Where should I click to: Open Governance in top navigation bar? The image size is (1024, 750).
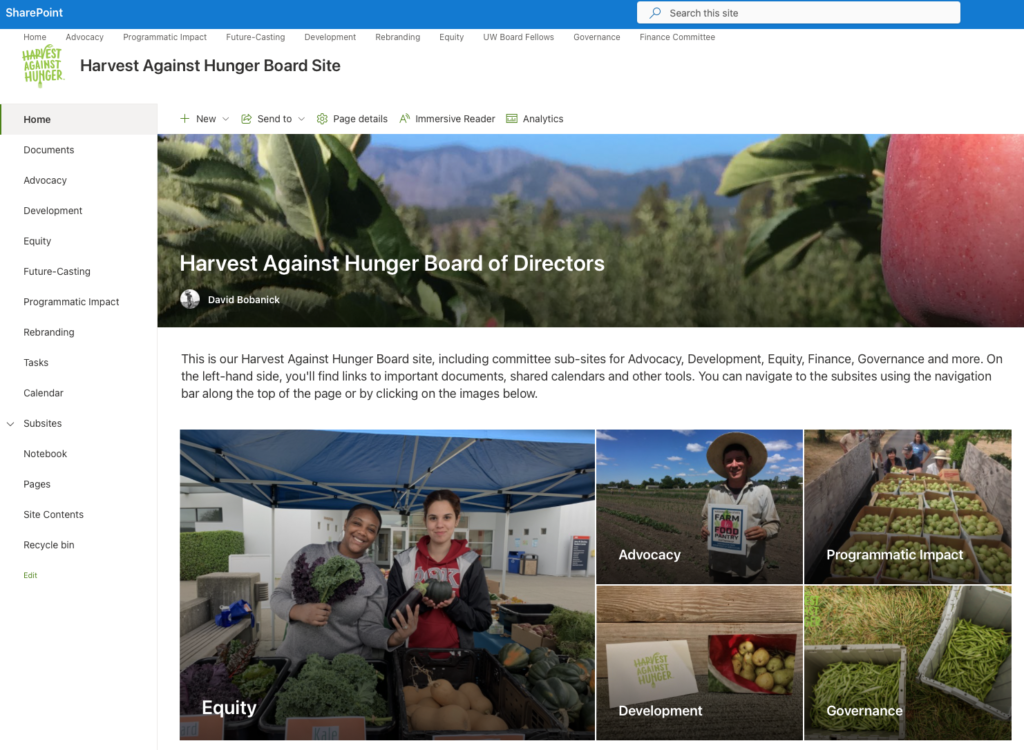coord(597,37)
